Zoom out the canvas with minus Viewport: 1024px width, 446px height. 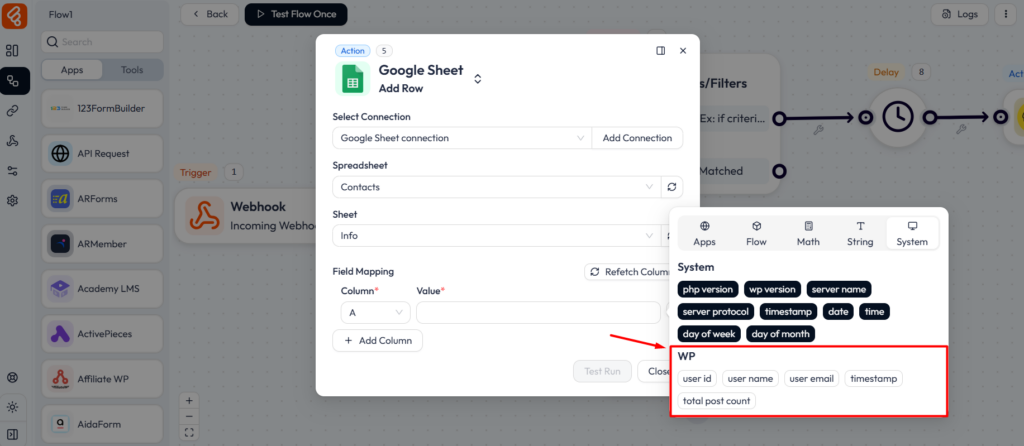189,416
